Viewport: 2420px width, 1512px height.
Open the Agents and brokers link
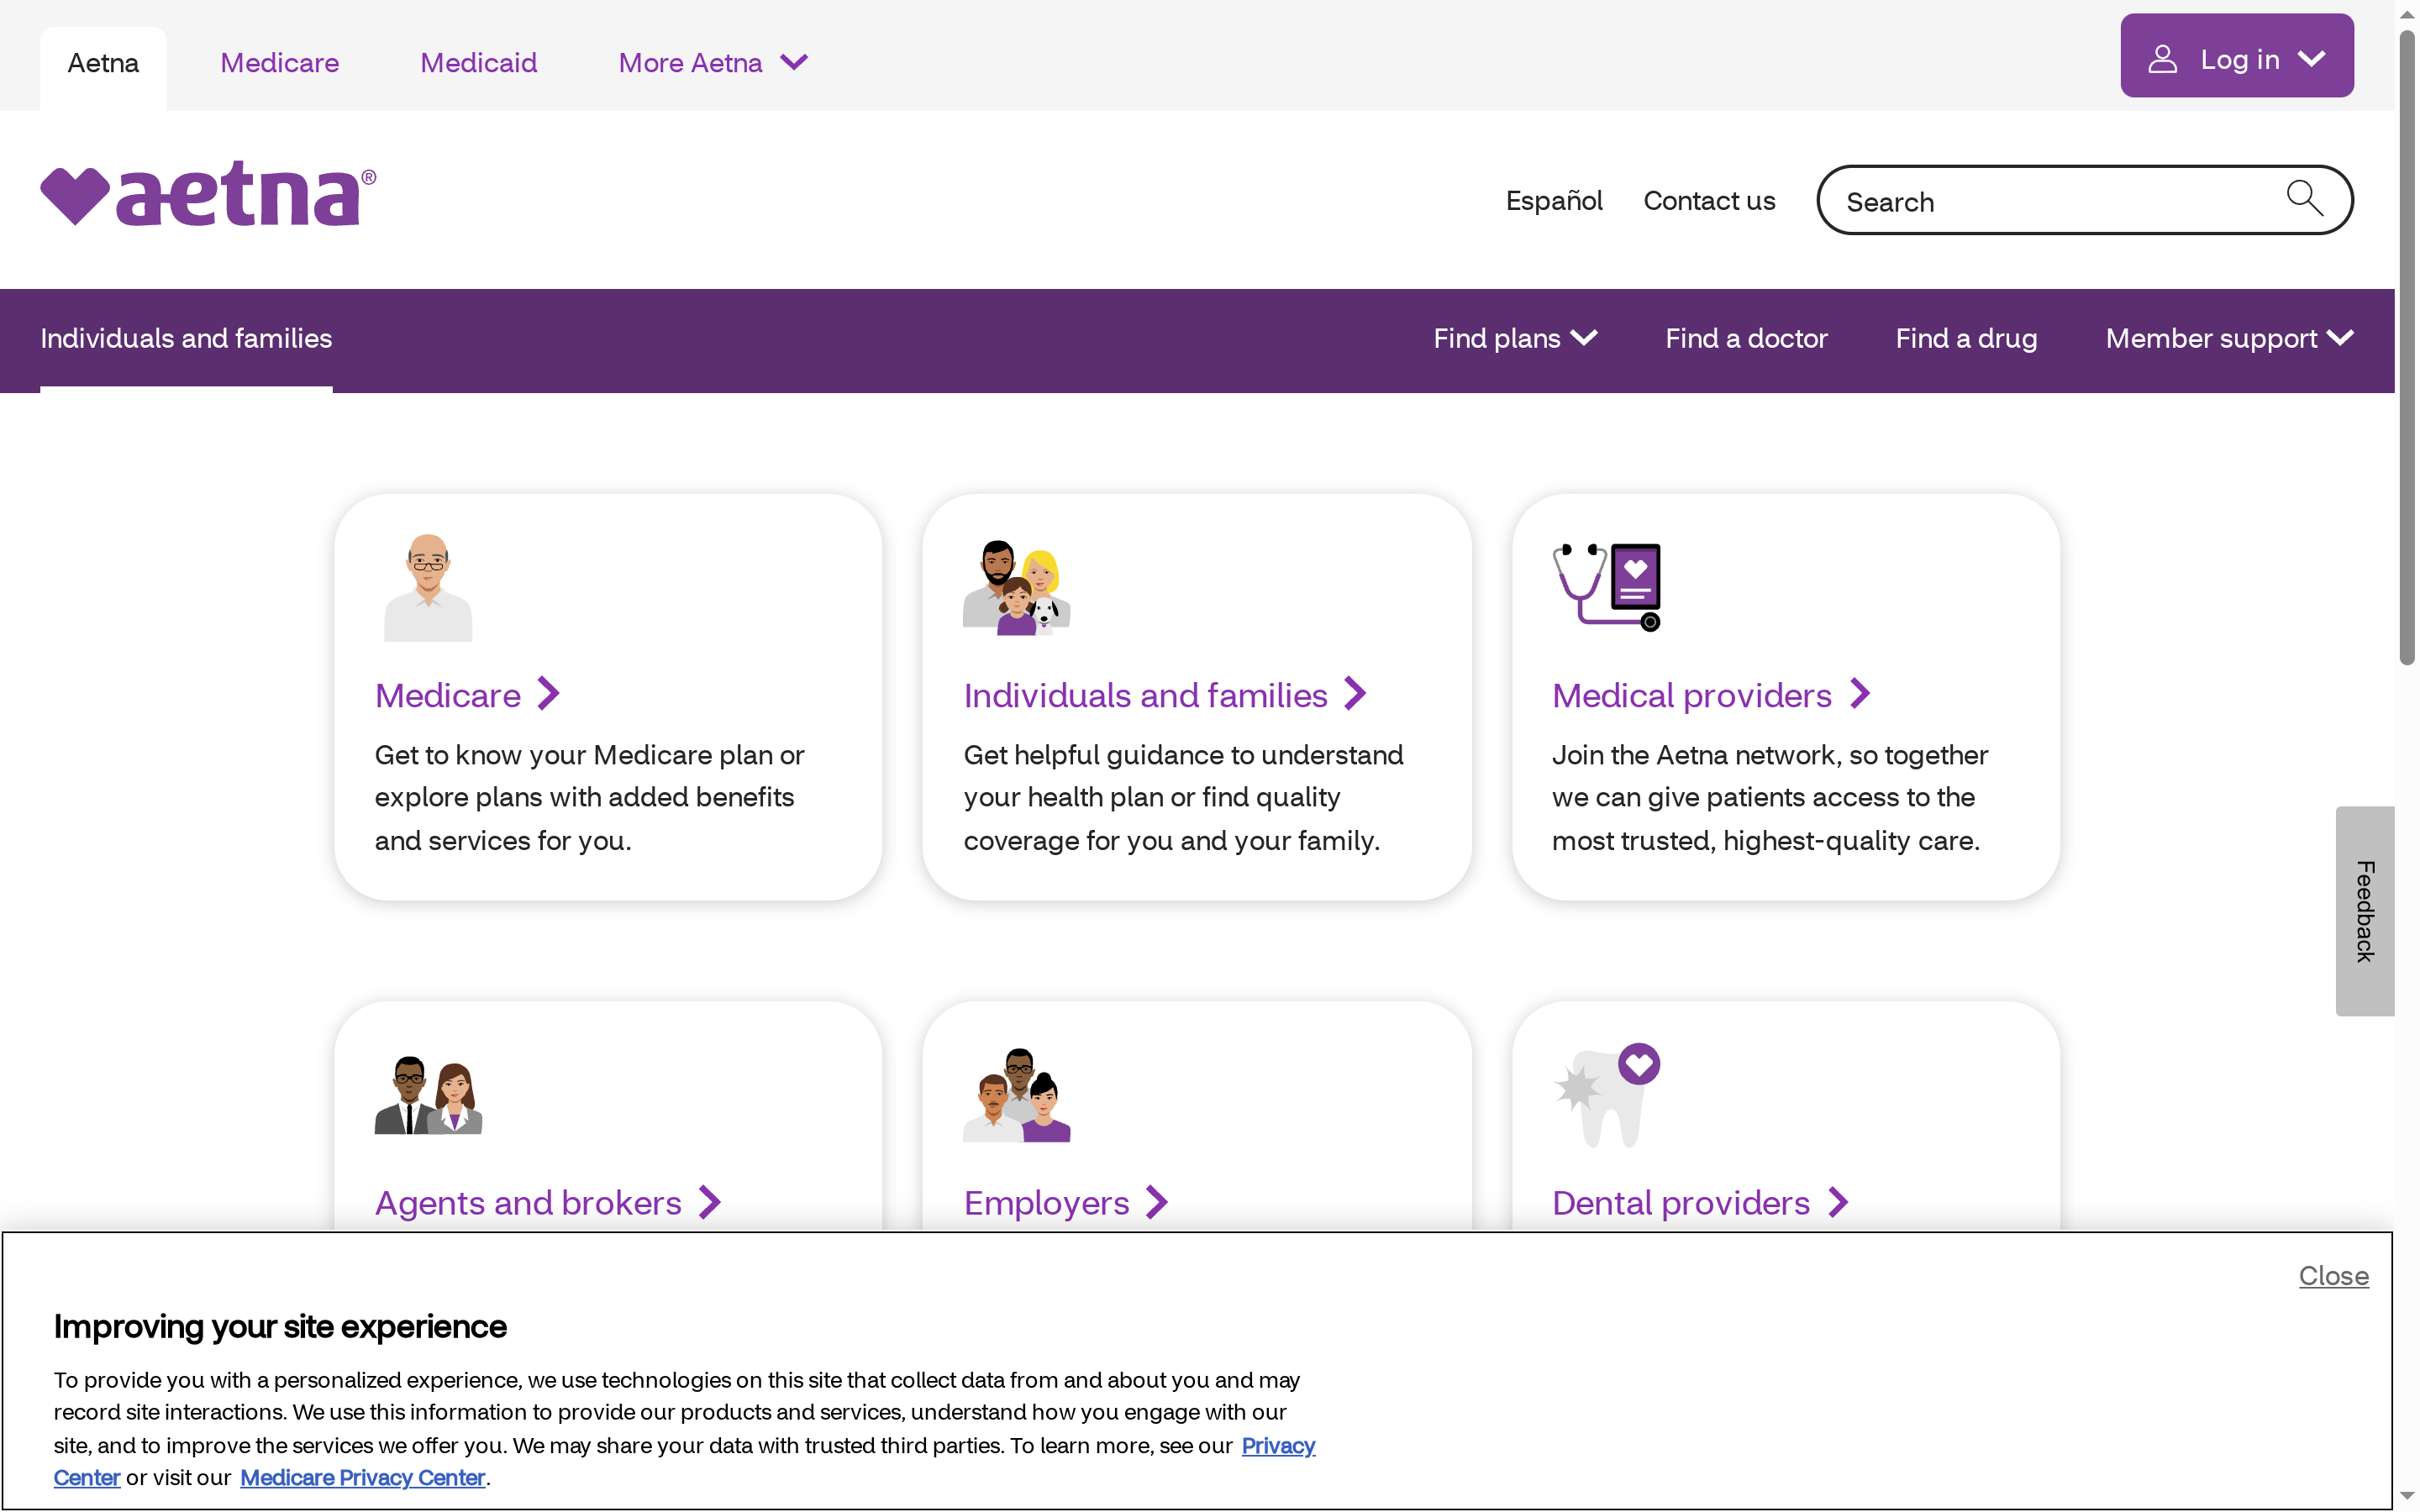(x=528, y=1203)
